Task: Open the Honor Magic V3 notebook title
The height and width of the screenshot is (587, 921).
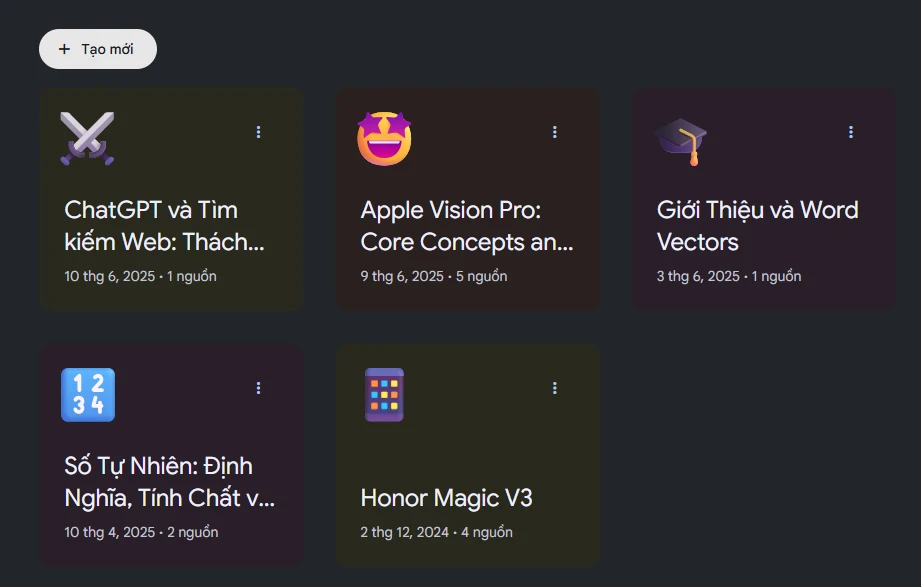Action: [446, 498]
